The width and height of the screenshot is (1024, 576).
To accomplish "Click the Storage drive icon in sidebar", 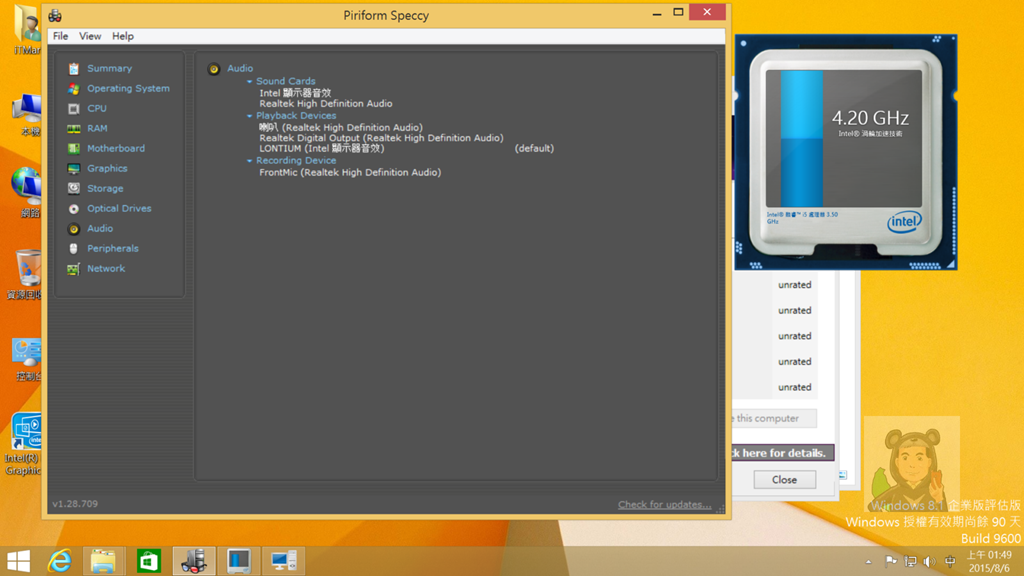I will tap(74, 188).
